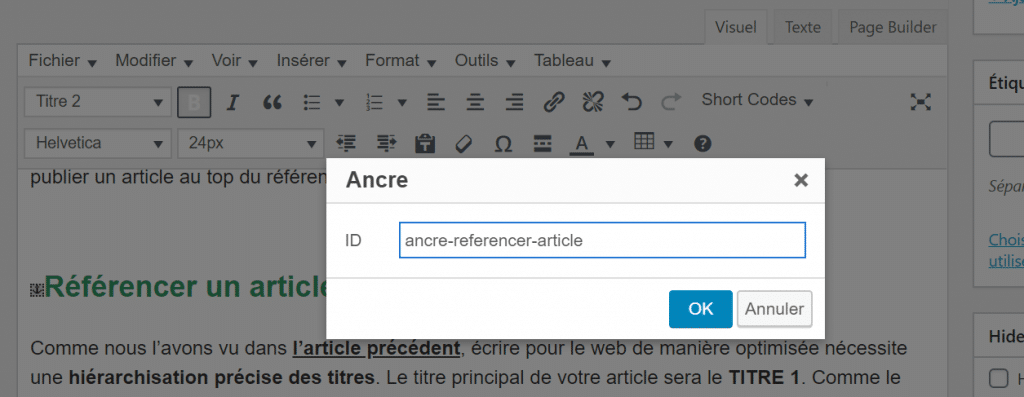Open the Tableau menu
This screenshot has width=1024, height=397.
tap(572, 61)
